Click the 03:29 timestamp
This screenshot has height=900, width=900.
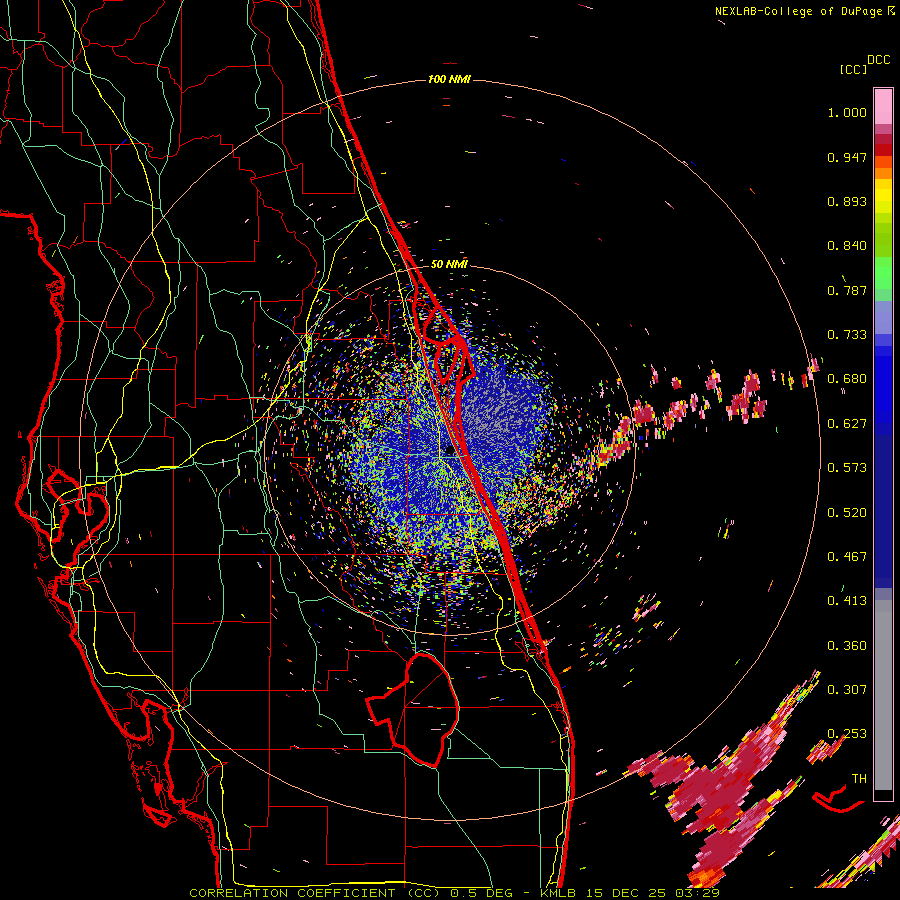696,893
